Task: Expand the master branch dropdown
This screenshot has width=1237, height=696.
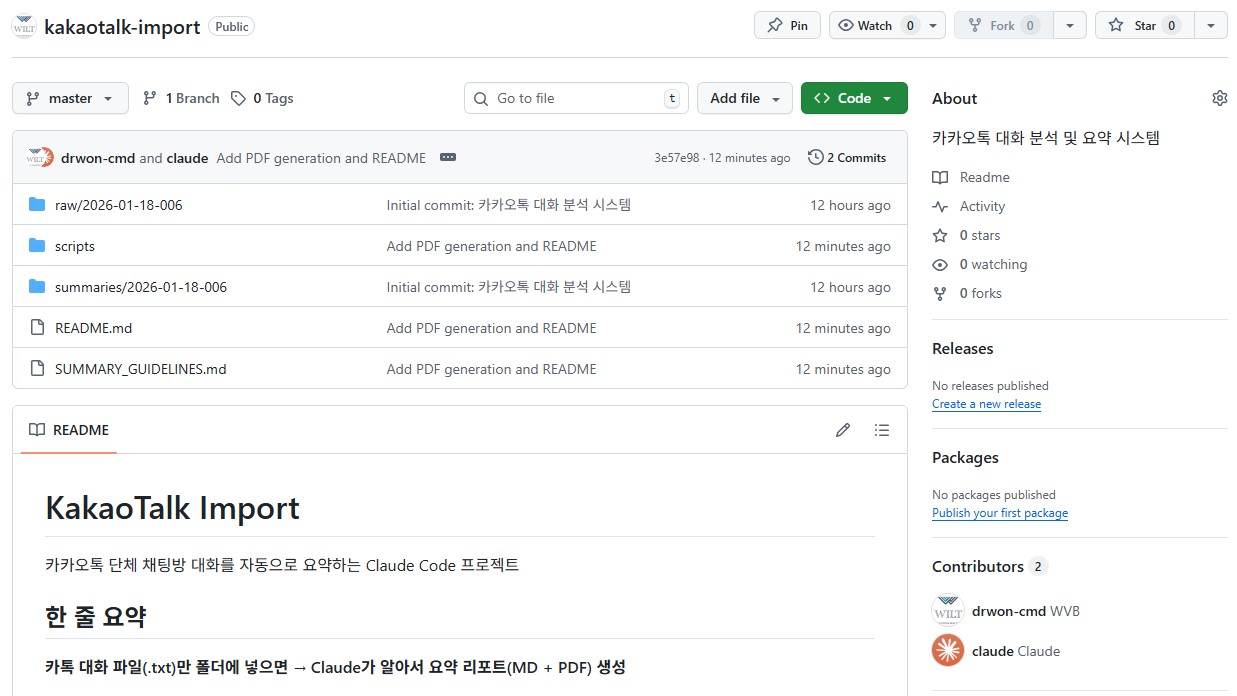Action: click(70, 98)
